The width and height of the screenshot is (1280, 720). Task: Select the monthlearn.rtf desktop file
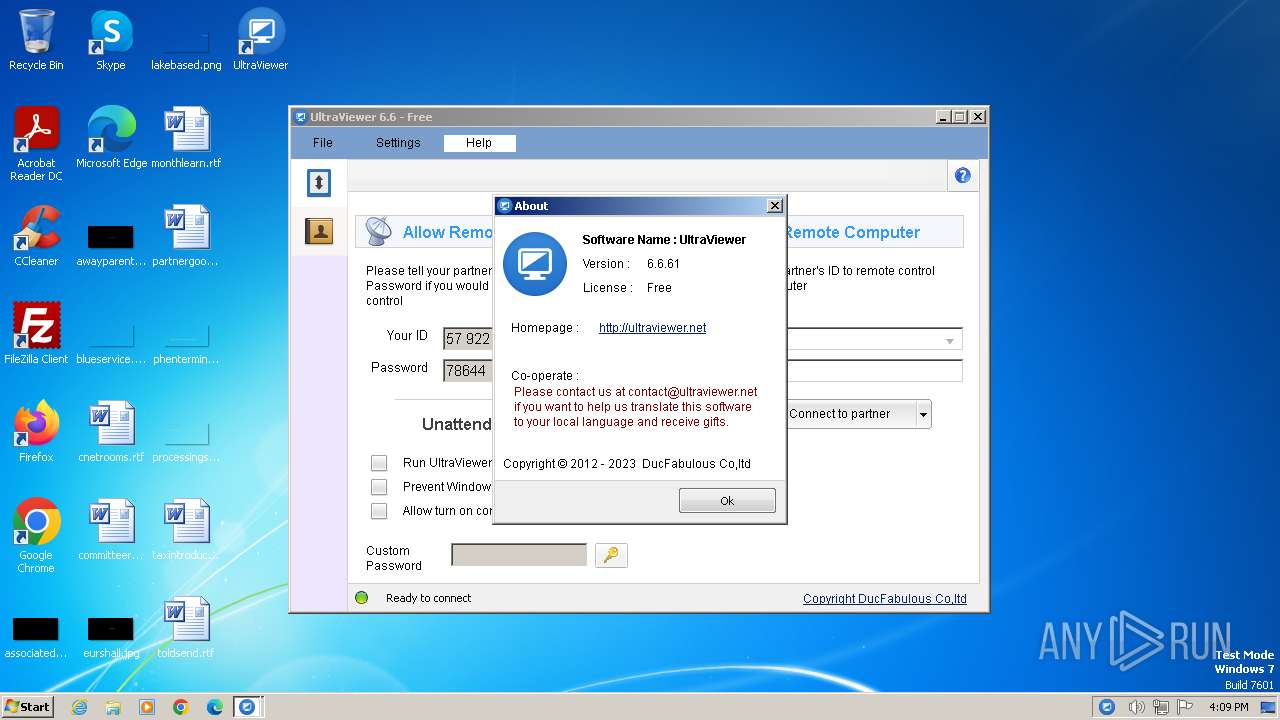click(x=186, y=138)
